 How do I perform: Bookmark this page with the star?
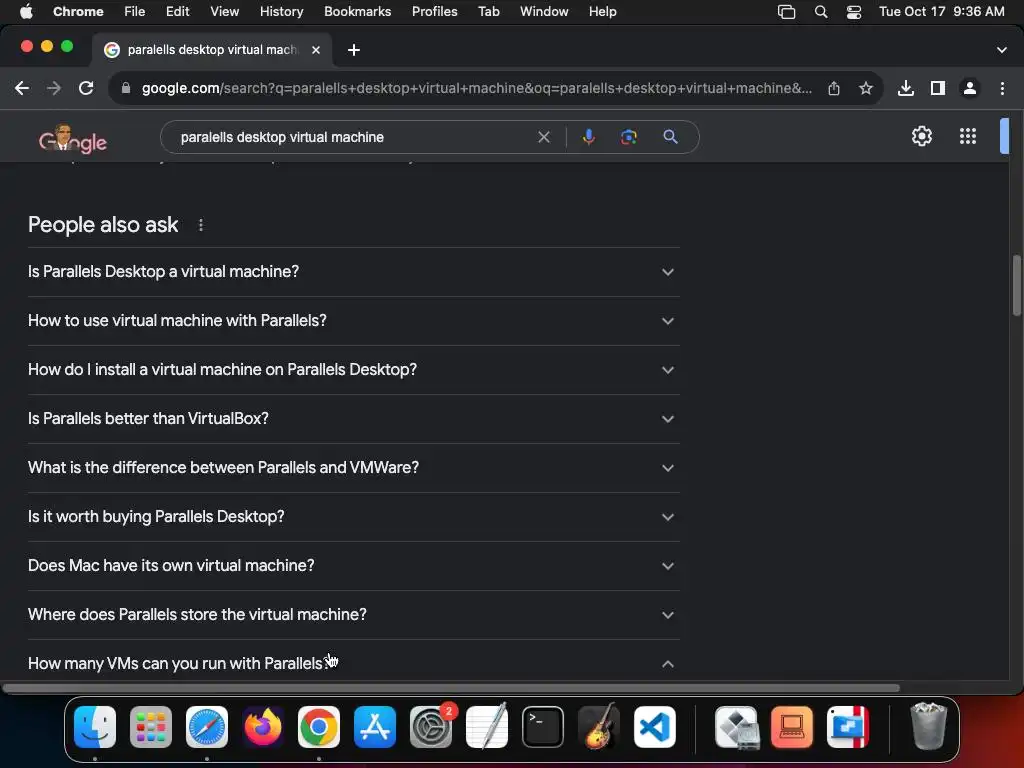866,88
